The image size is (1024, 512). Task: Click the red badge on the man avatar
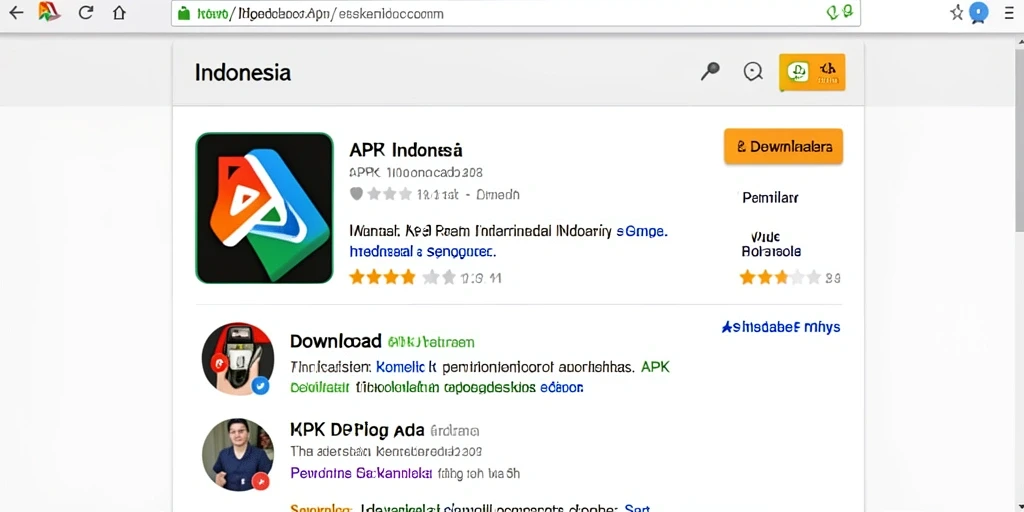pos(261,481)
